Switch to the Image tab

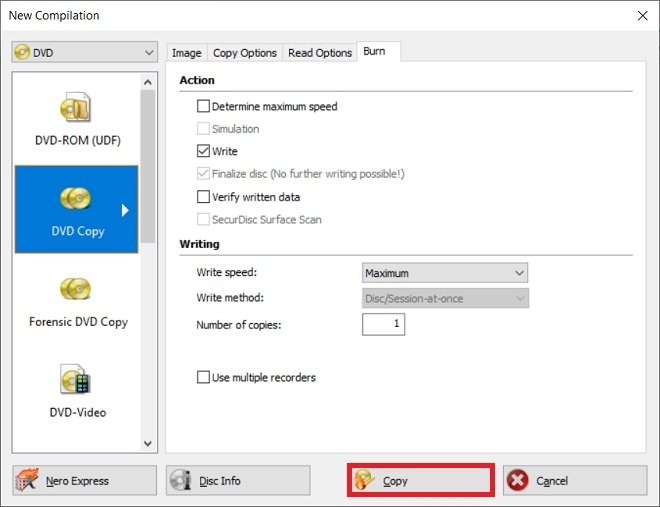tap(186, 53)
